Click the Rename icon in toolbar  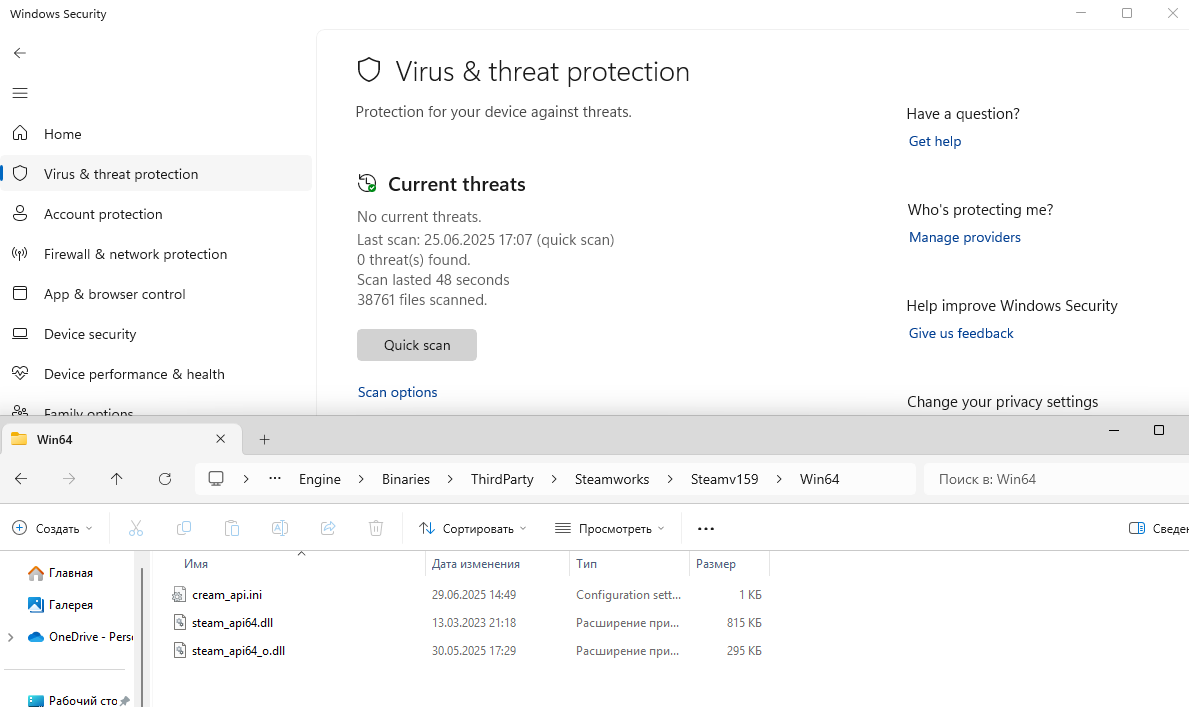click(280, 529)
